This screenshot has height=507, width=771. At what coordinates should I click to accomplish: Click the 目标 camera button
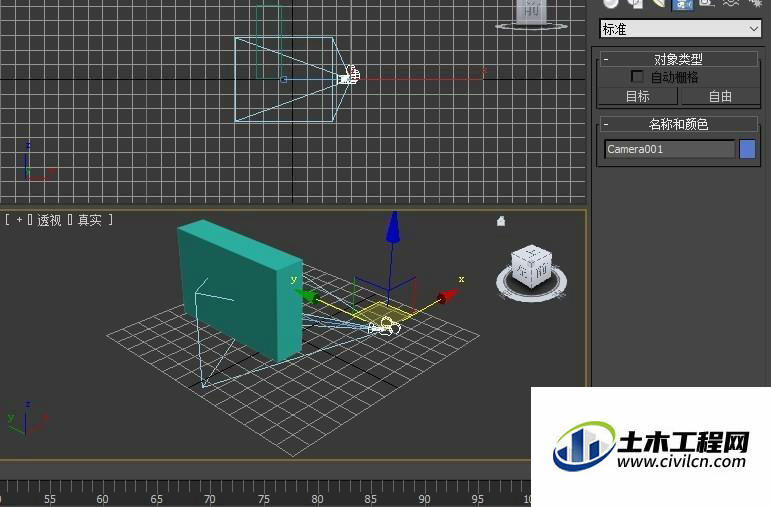(638, 96)
